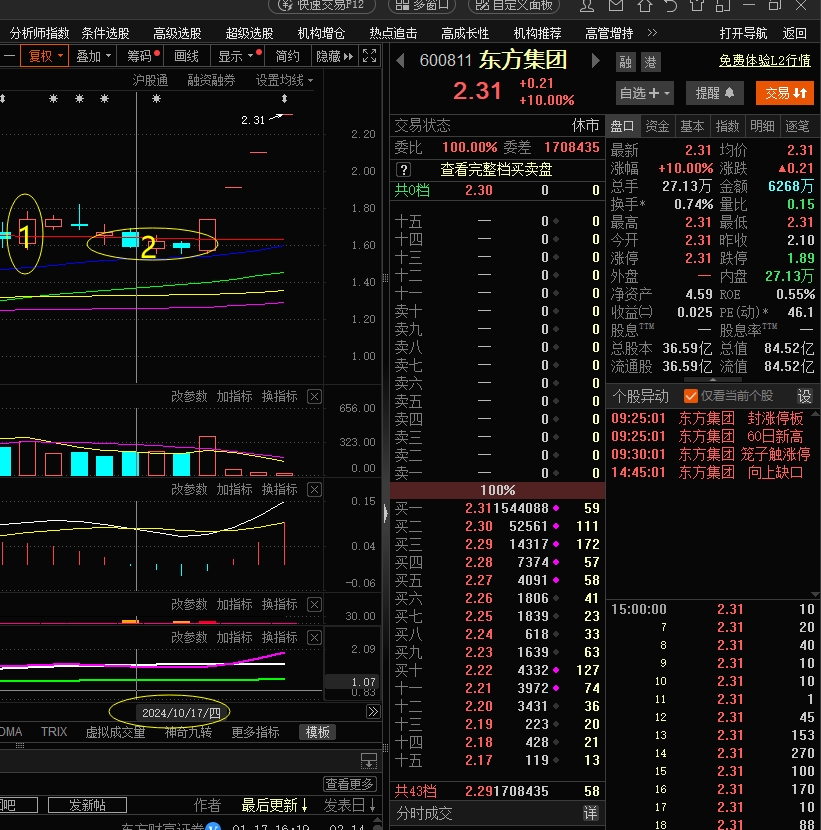This screenshot has height=830, width=821.
Task: Open 详 details of 分时成交
Action: click(x=590, y=813)
